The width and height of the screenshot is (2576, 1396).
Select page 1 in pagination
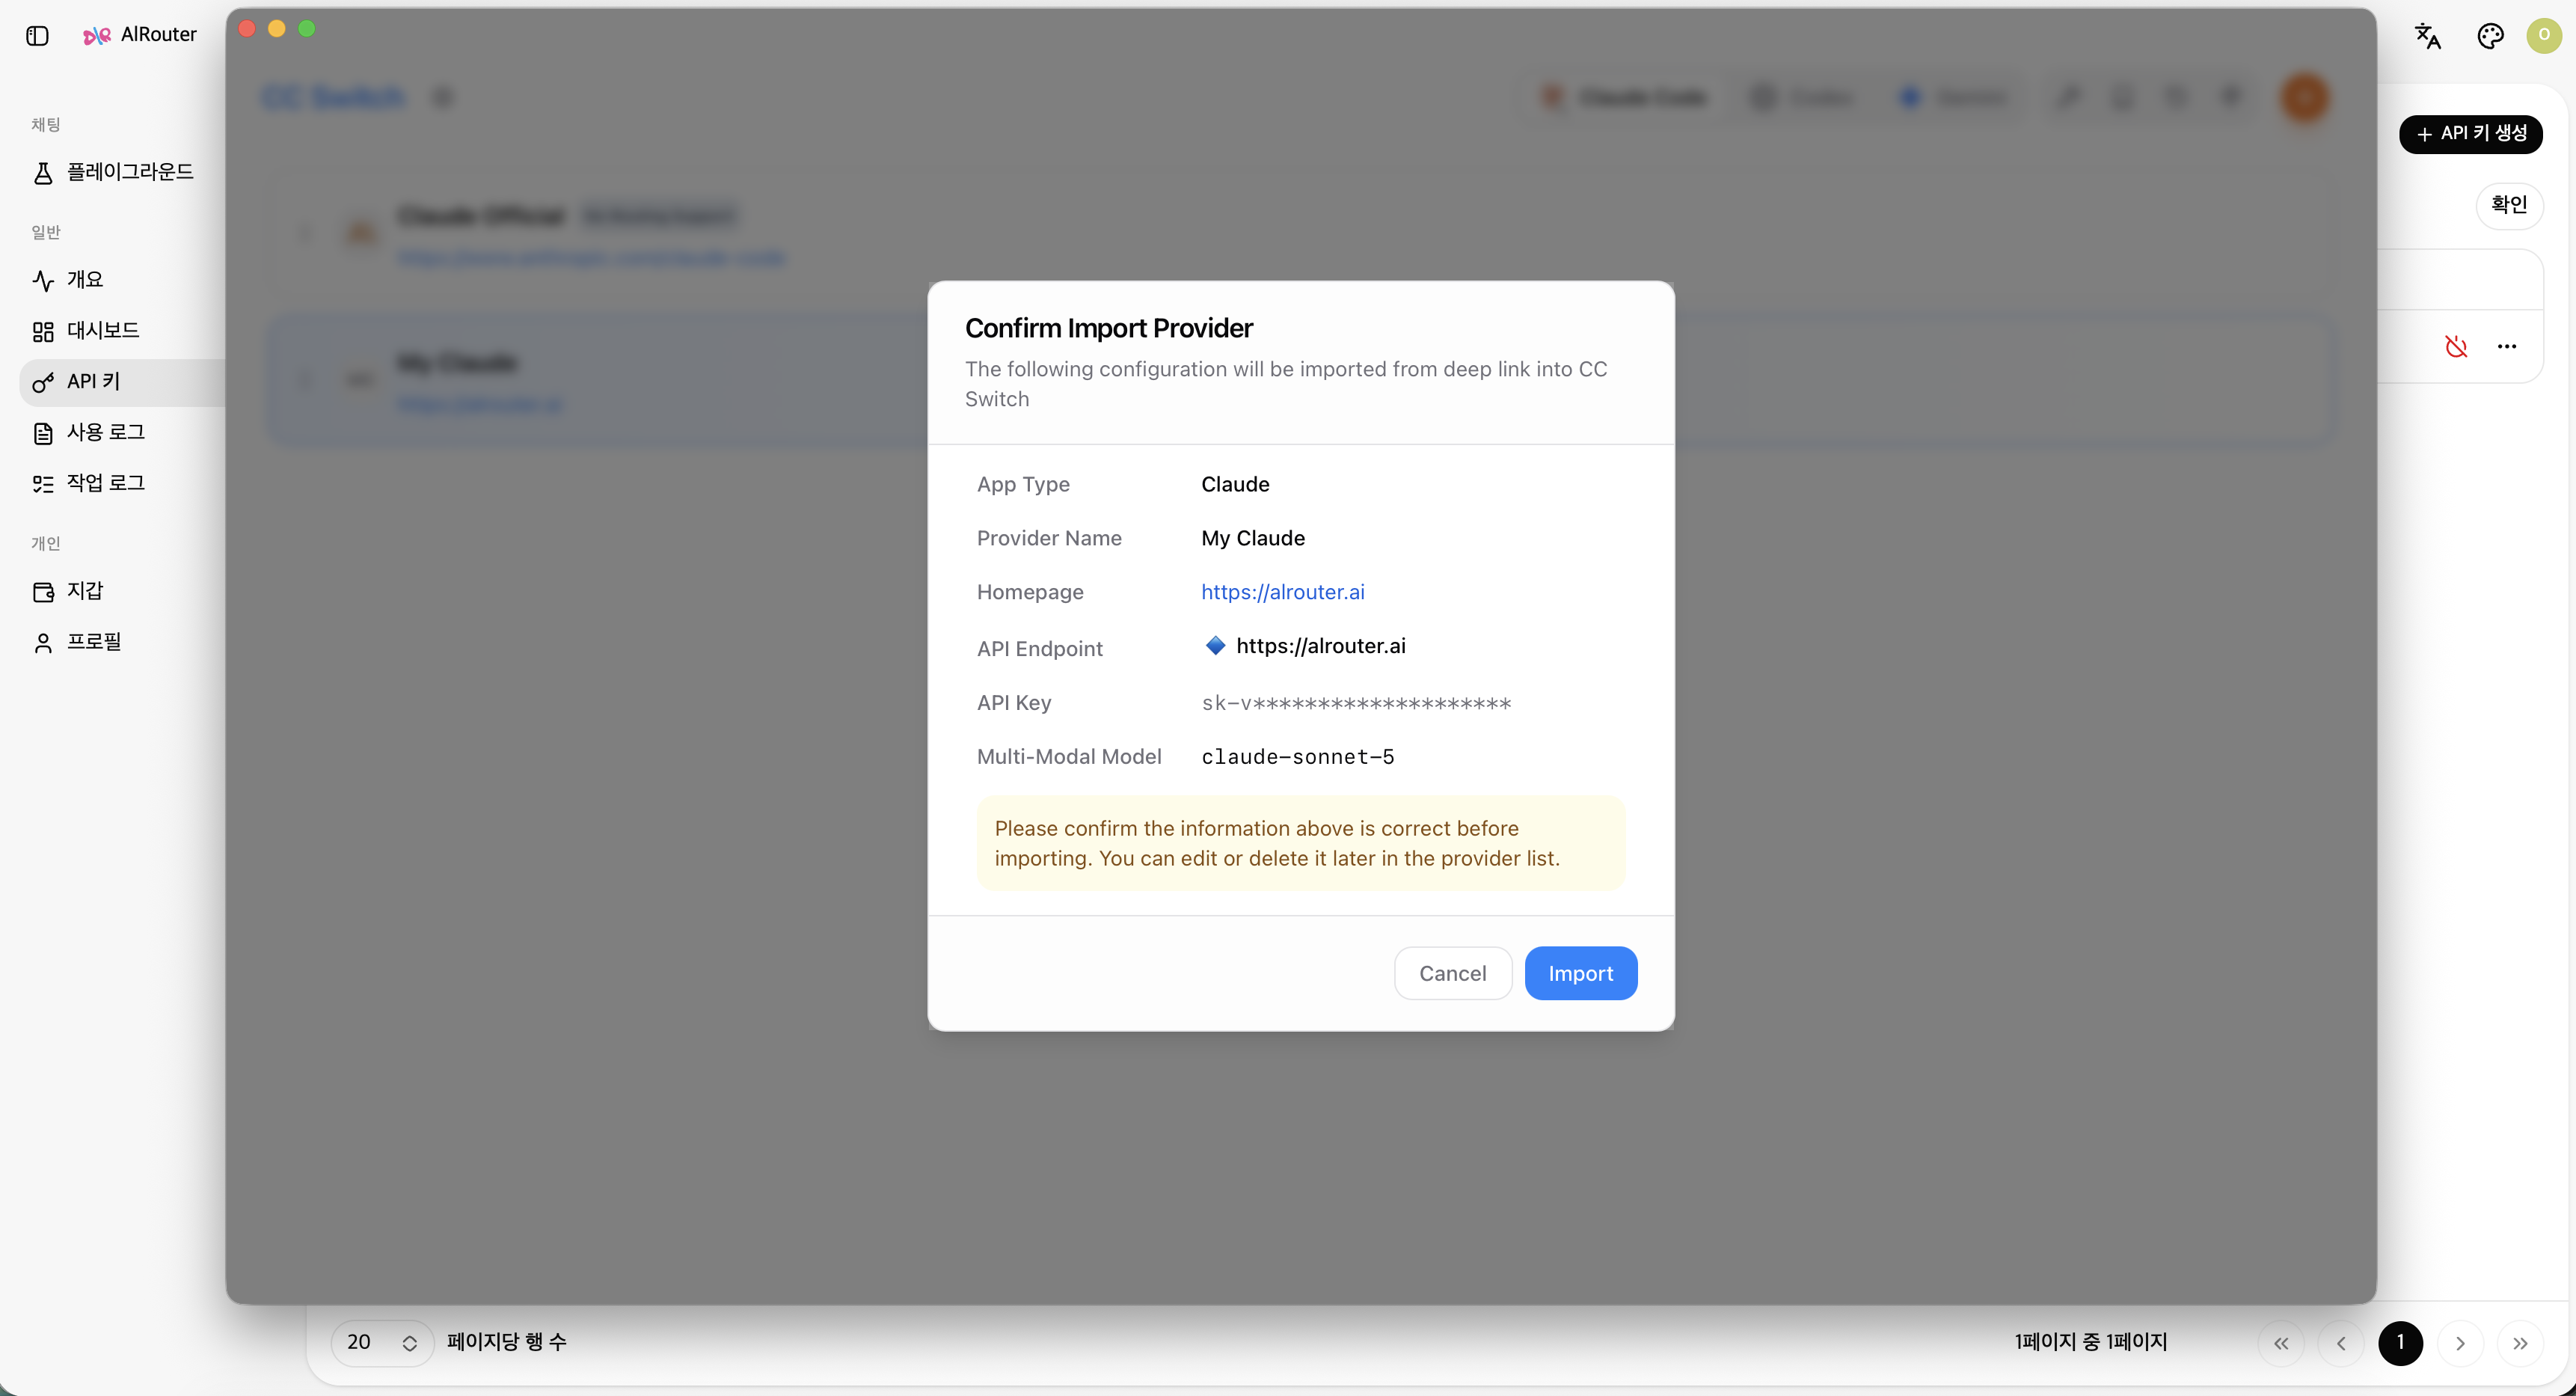[x=2399, y=1343]
